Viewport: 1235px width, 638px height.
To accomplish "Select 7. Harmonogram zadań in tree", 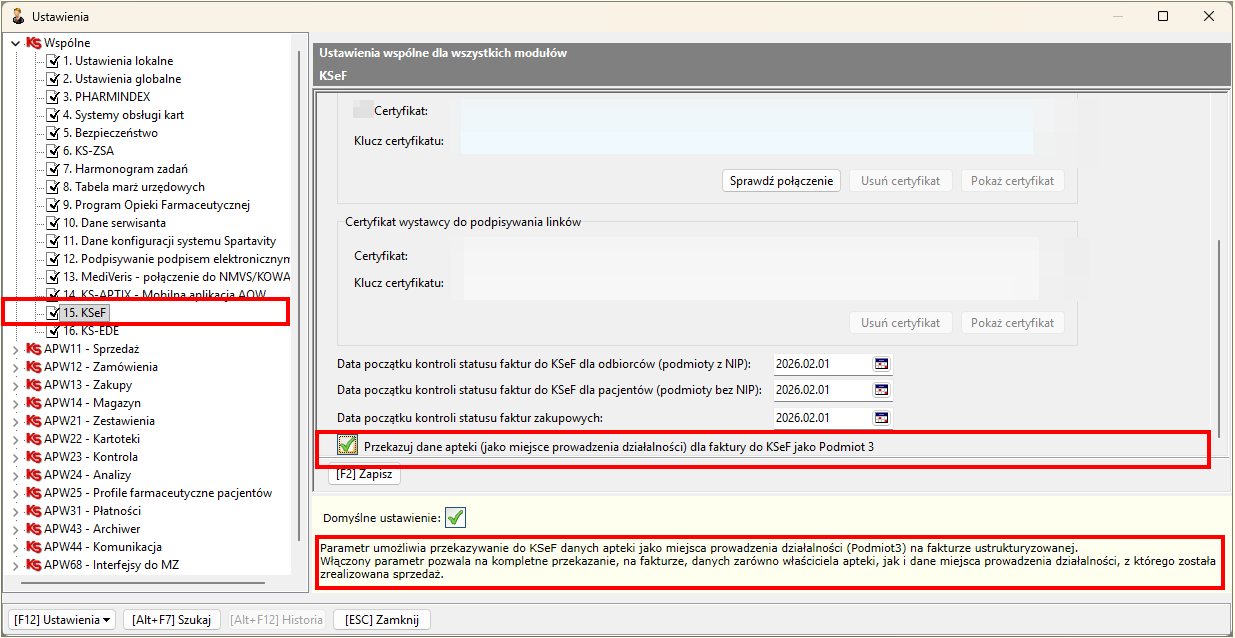I will [125, 169].
